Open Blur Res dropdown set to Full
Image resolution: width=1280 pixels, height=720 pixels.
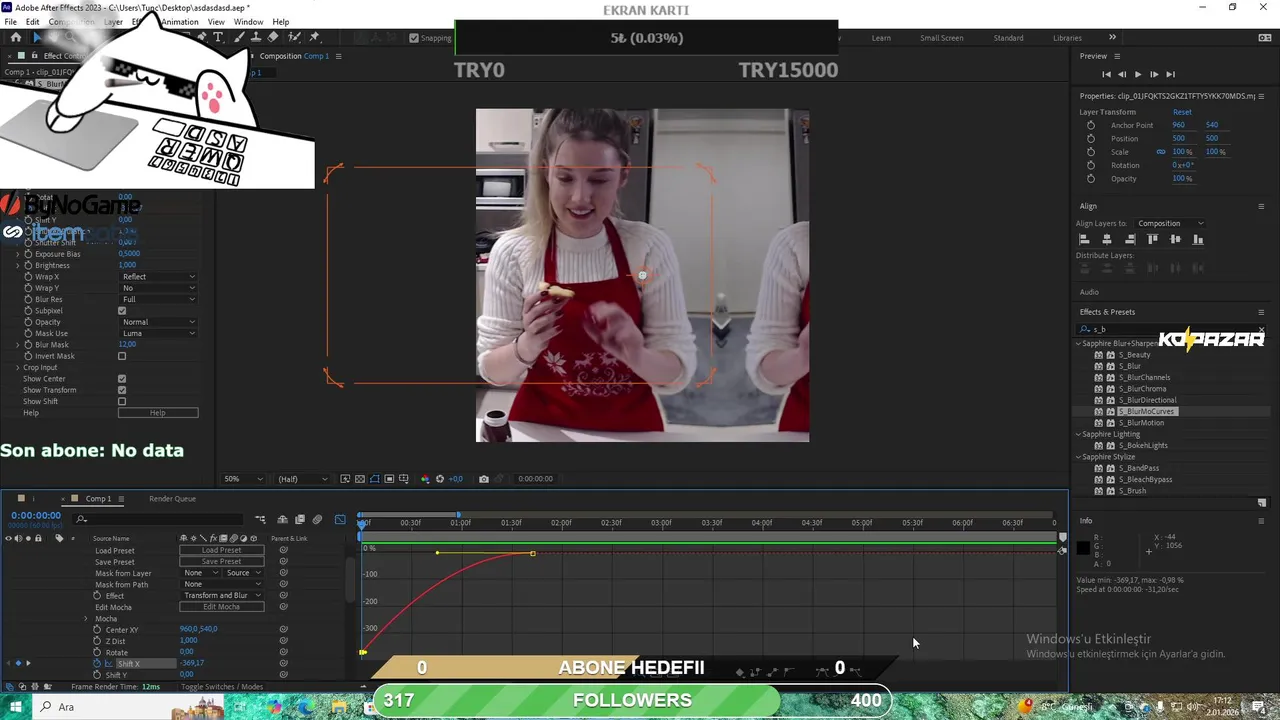coord(158,299)
